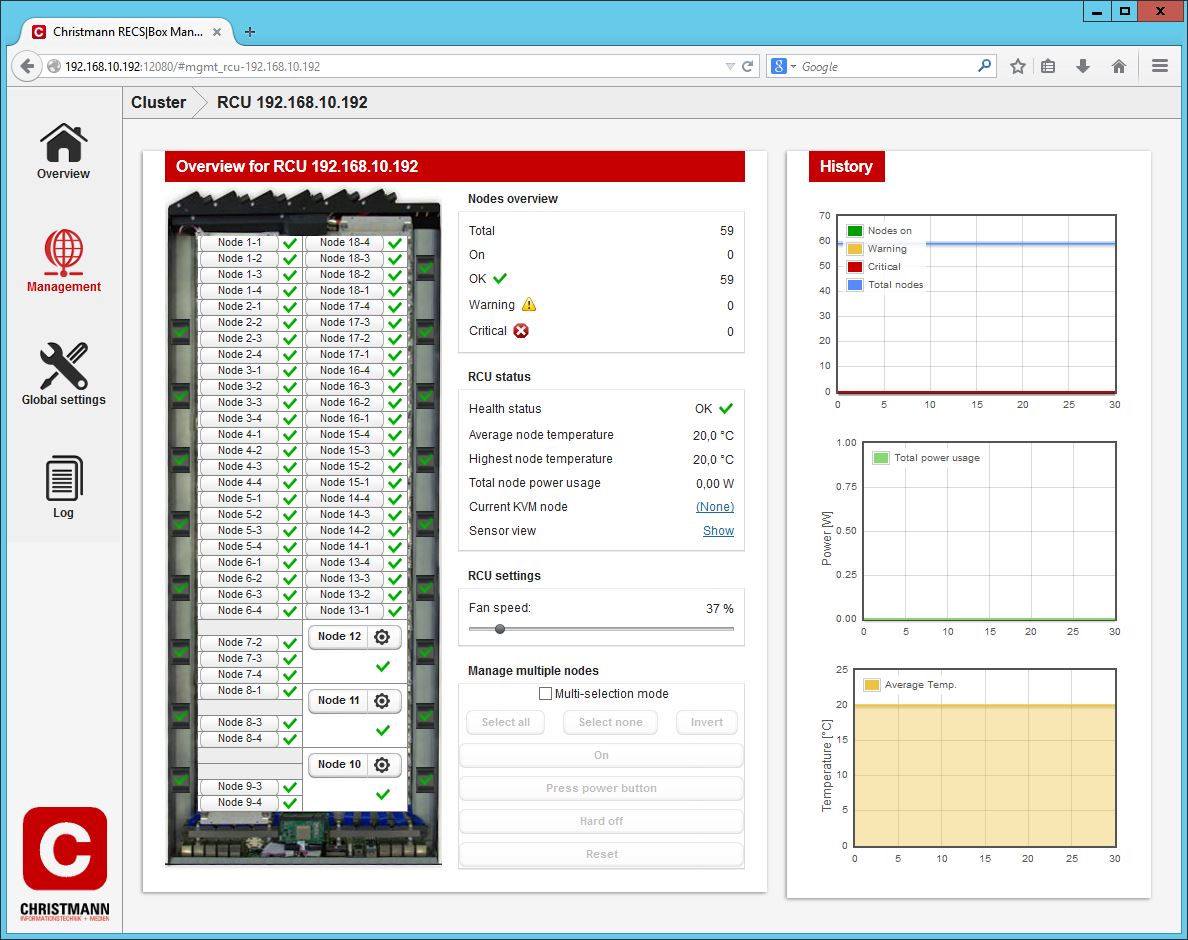The height and width of the screenshot is (940, 1188).
Task: Click the Invert selection button
Action: click(x=706, y=723)
